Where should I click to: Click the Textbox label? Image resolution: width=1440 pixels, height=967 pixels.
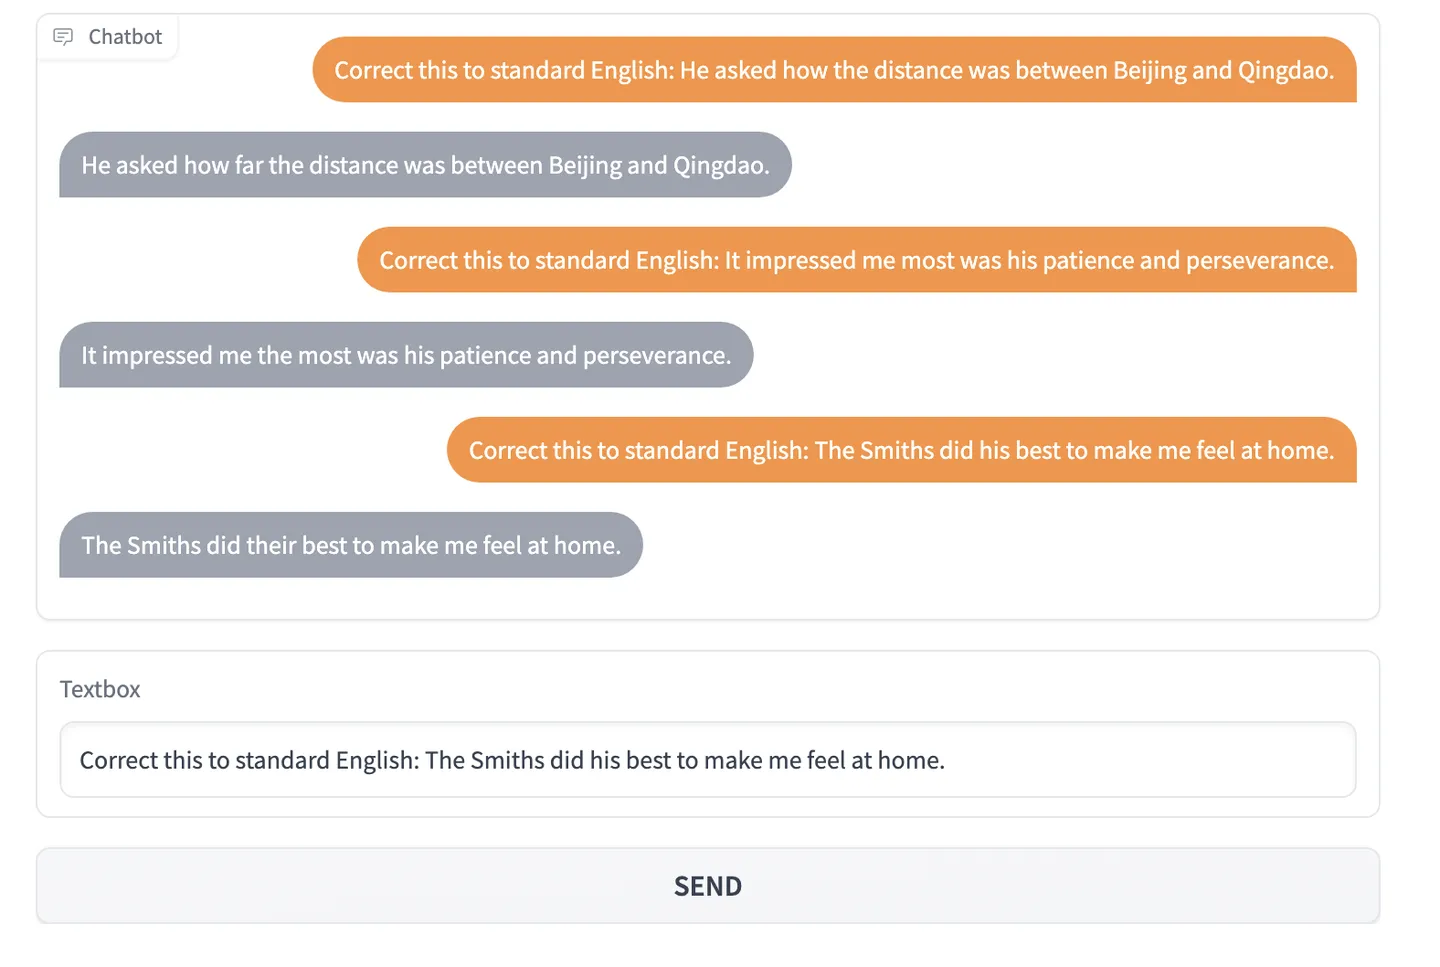[x=100, y=689]
